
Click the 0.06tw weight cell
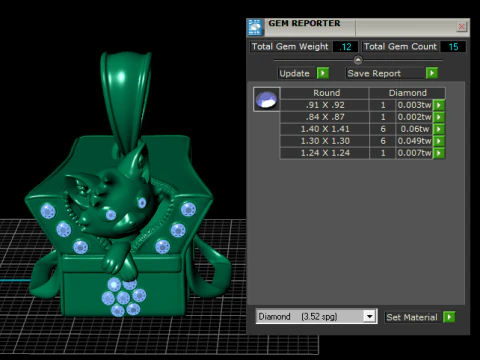pos(414,129)
